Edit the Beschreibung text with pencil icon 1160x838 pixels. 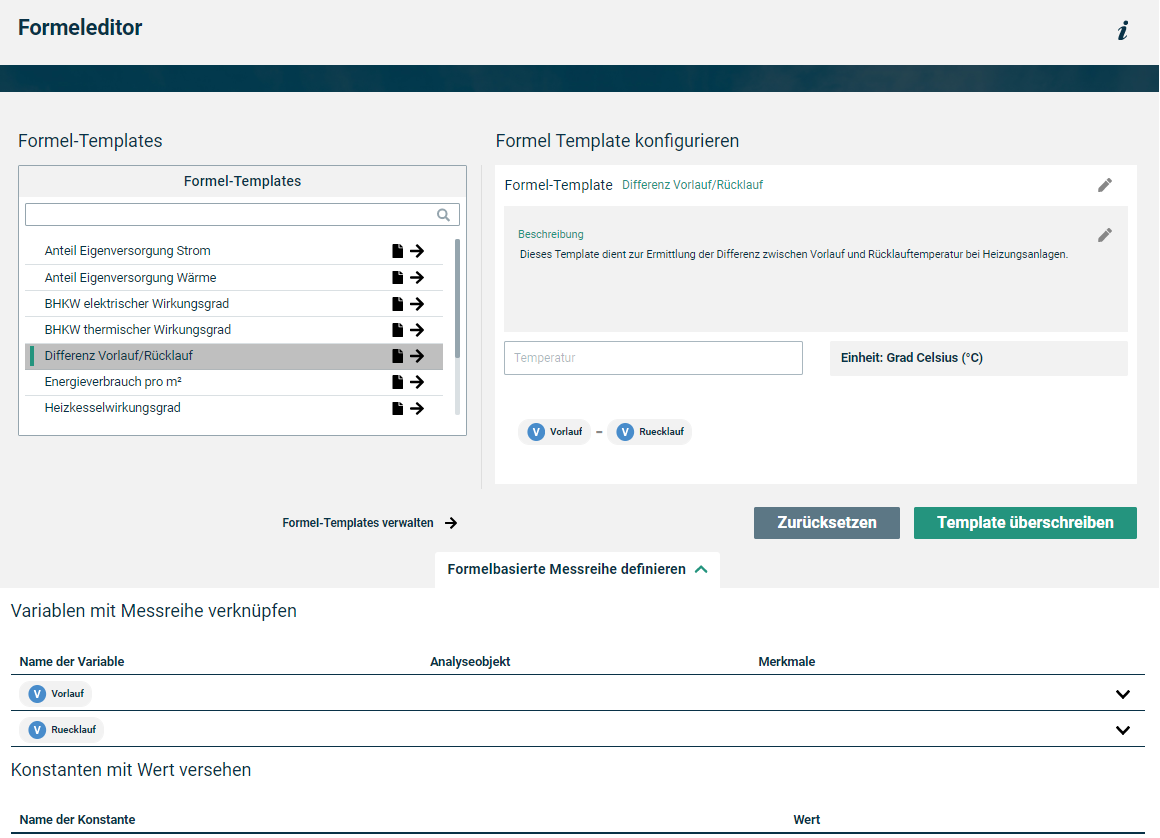(1104, 235)
